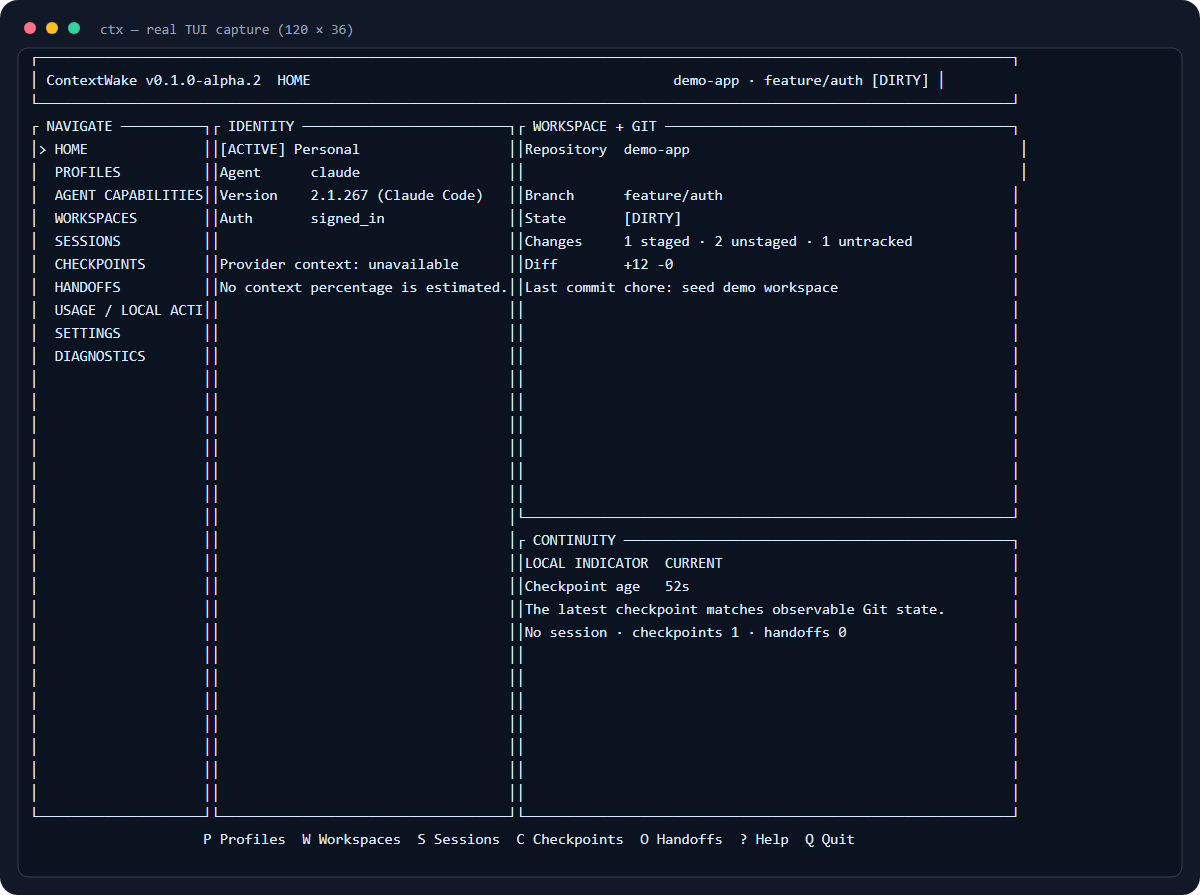The image size is (1200, 895).
Task: Select HOME in the Navigate list
Action: pos(71,149)
